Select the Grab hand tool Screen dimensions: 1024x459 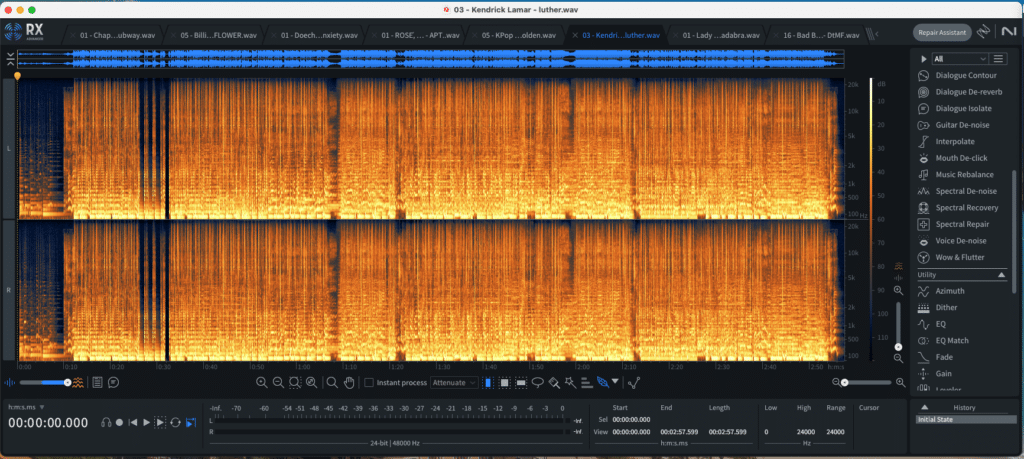(349, 383)
